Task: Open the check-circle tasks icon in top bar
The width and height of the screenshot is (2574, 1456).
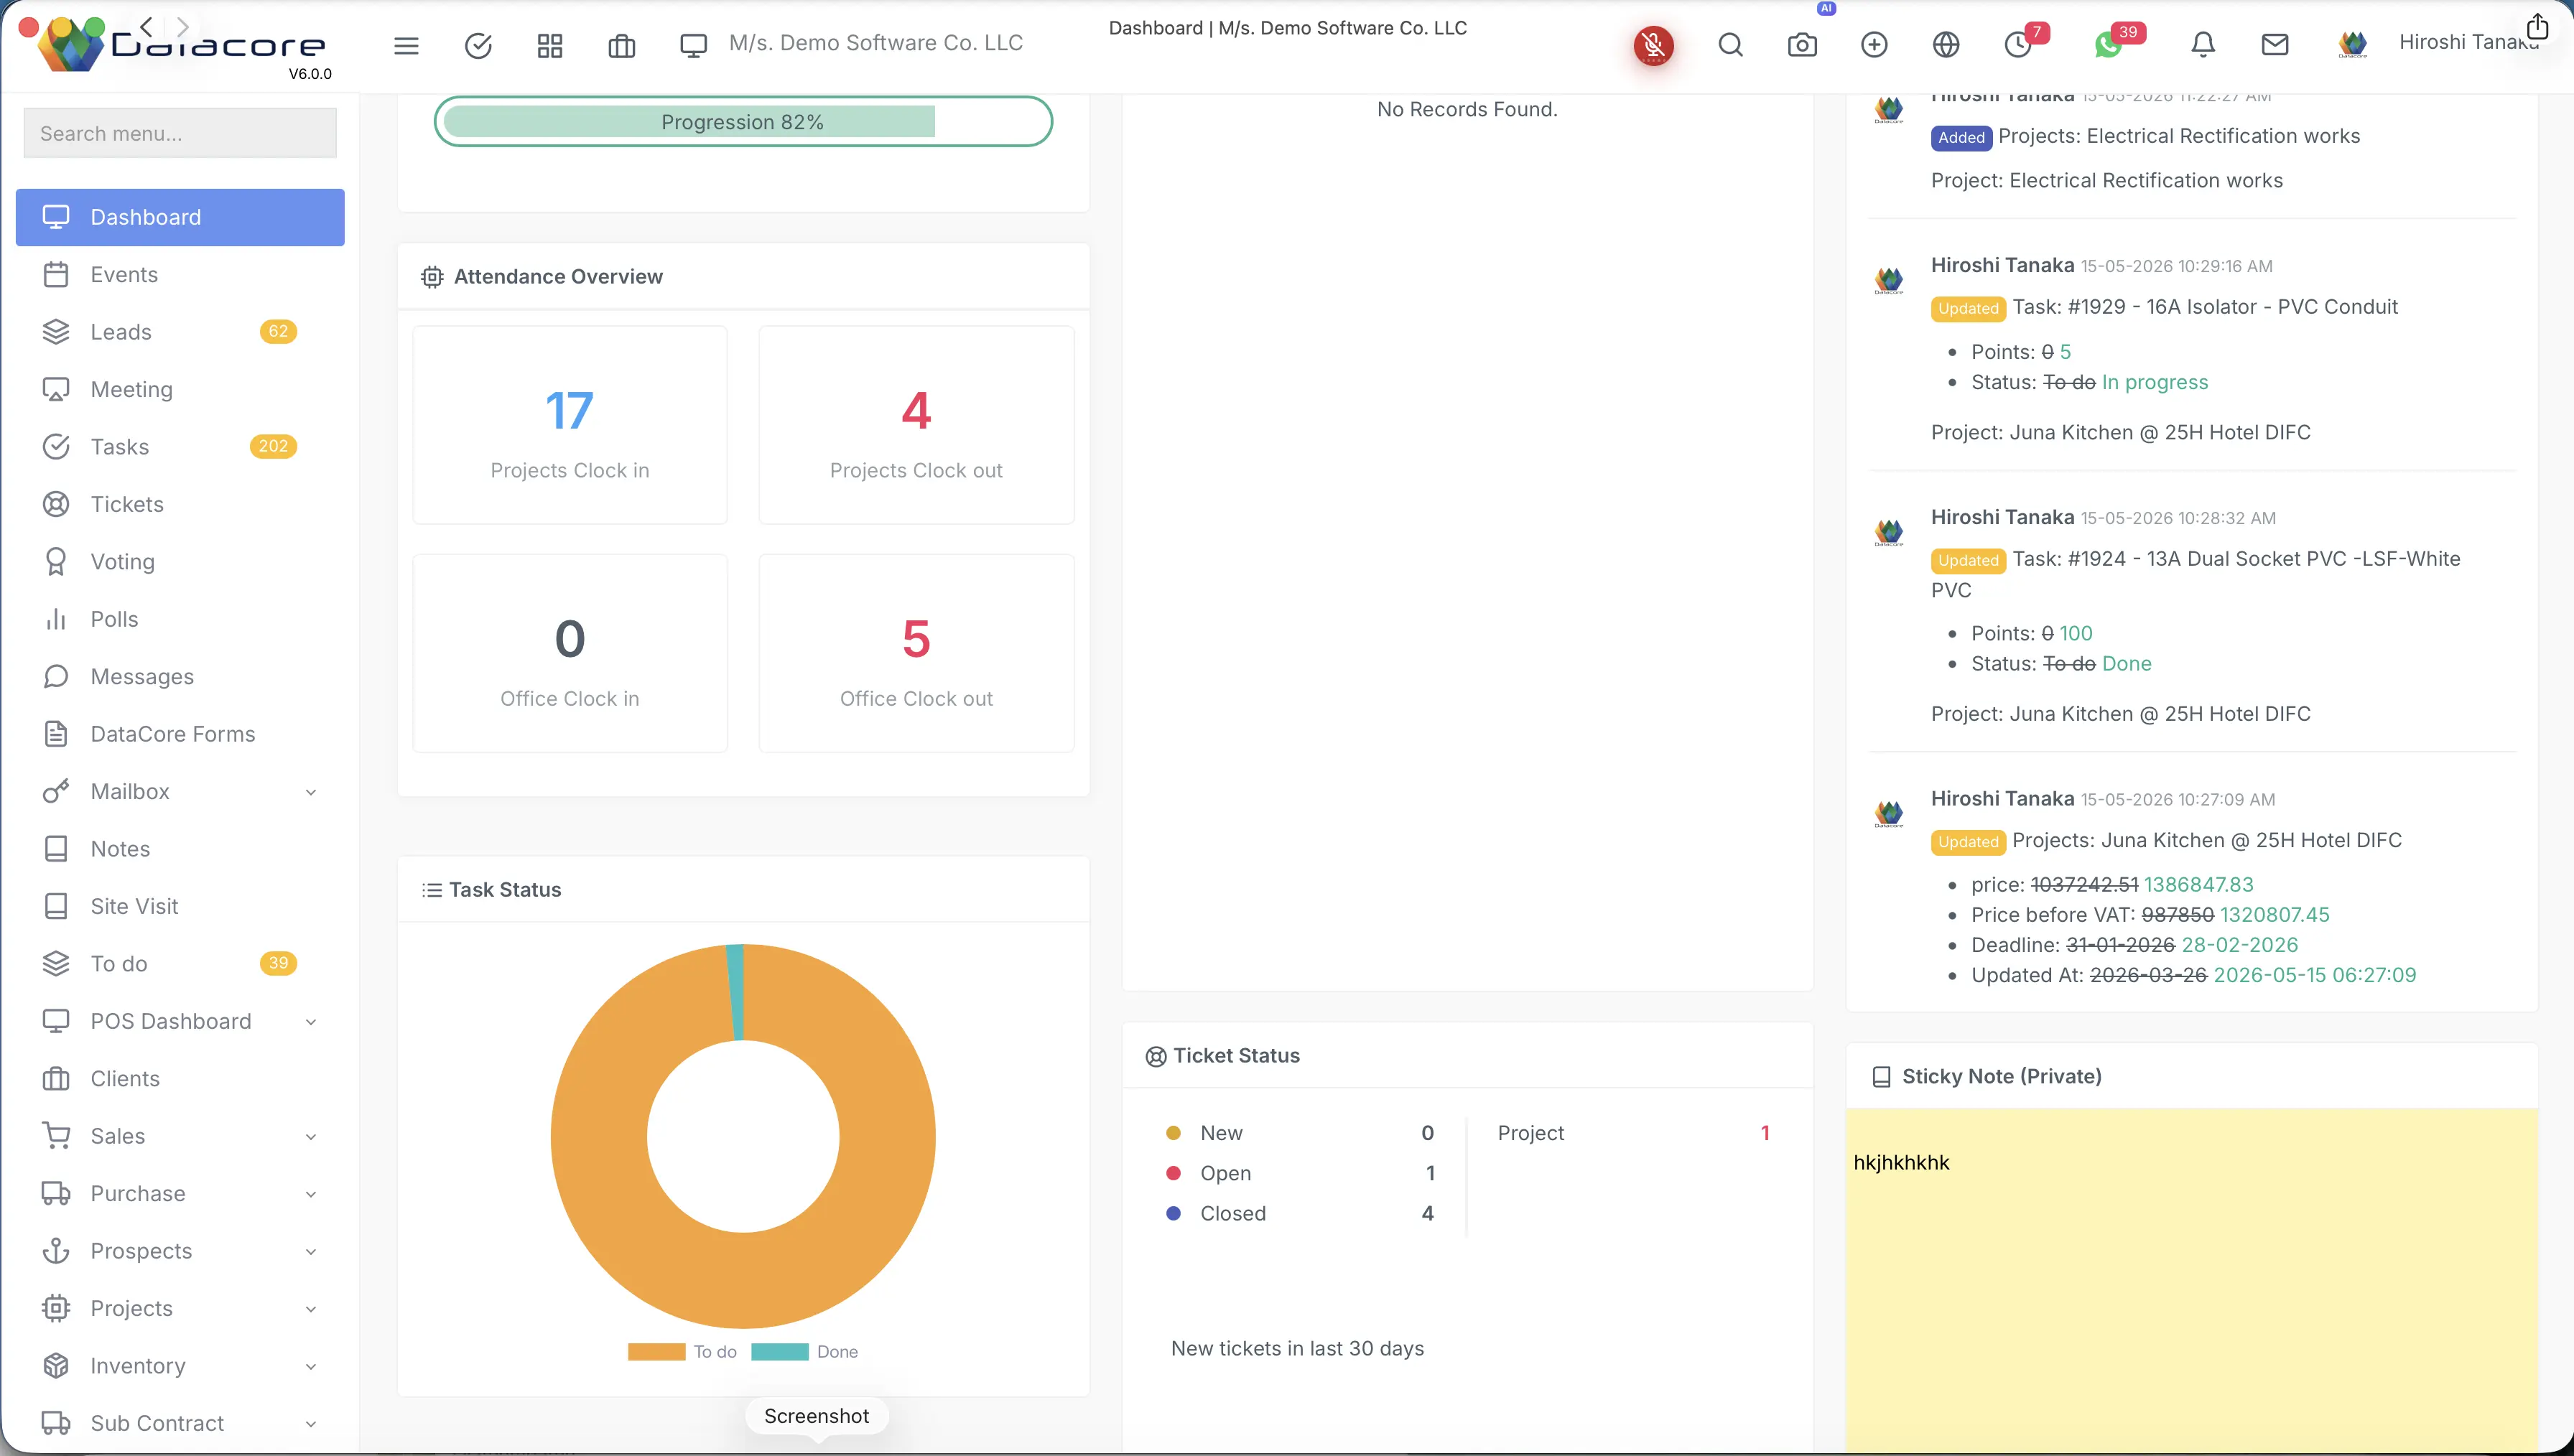Action: [x=478, y=45]
